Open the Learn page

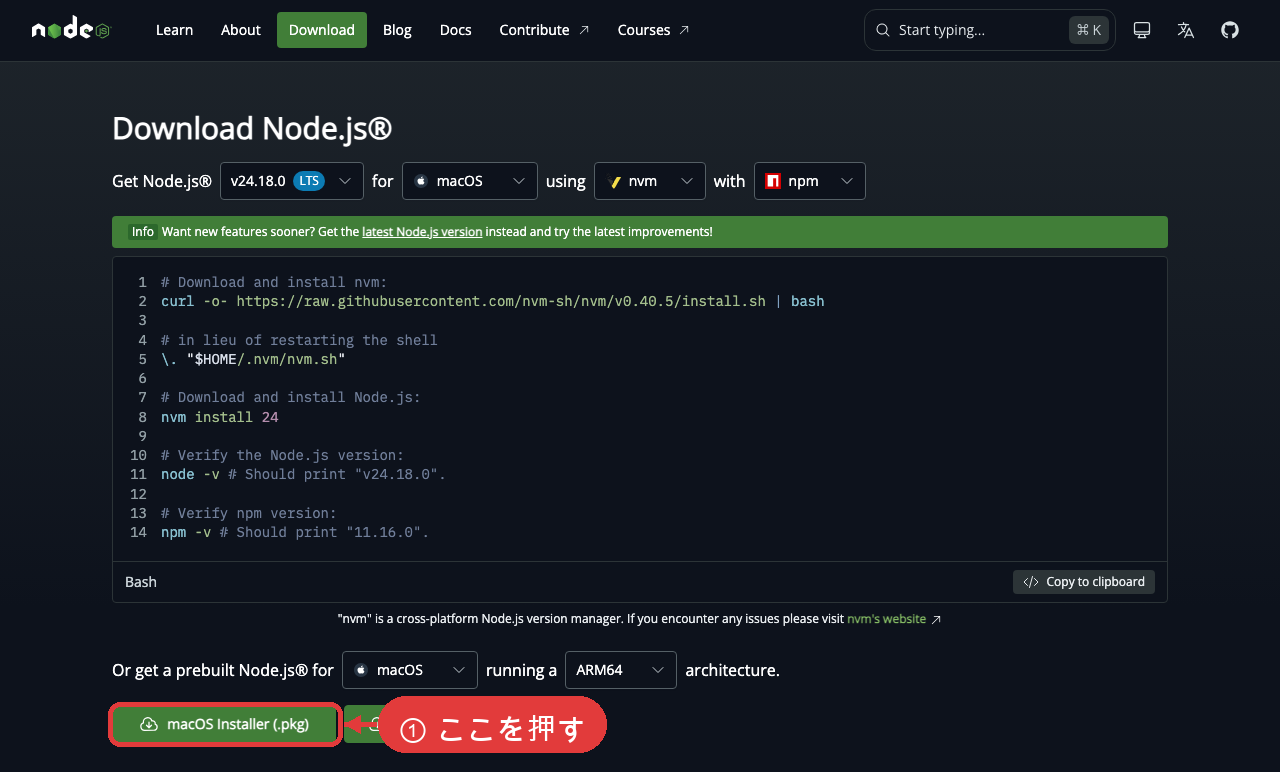[174, 30]
